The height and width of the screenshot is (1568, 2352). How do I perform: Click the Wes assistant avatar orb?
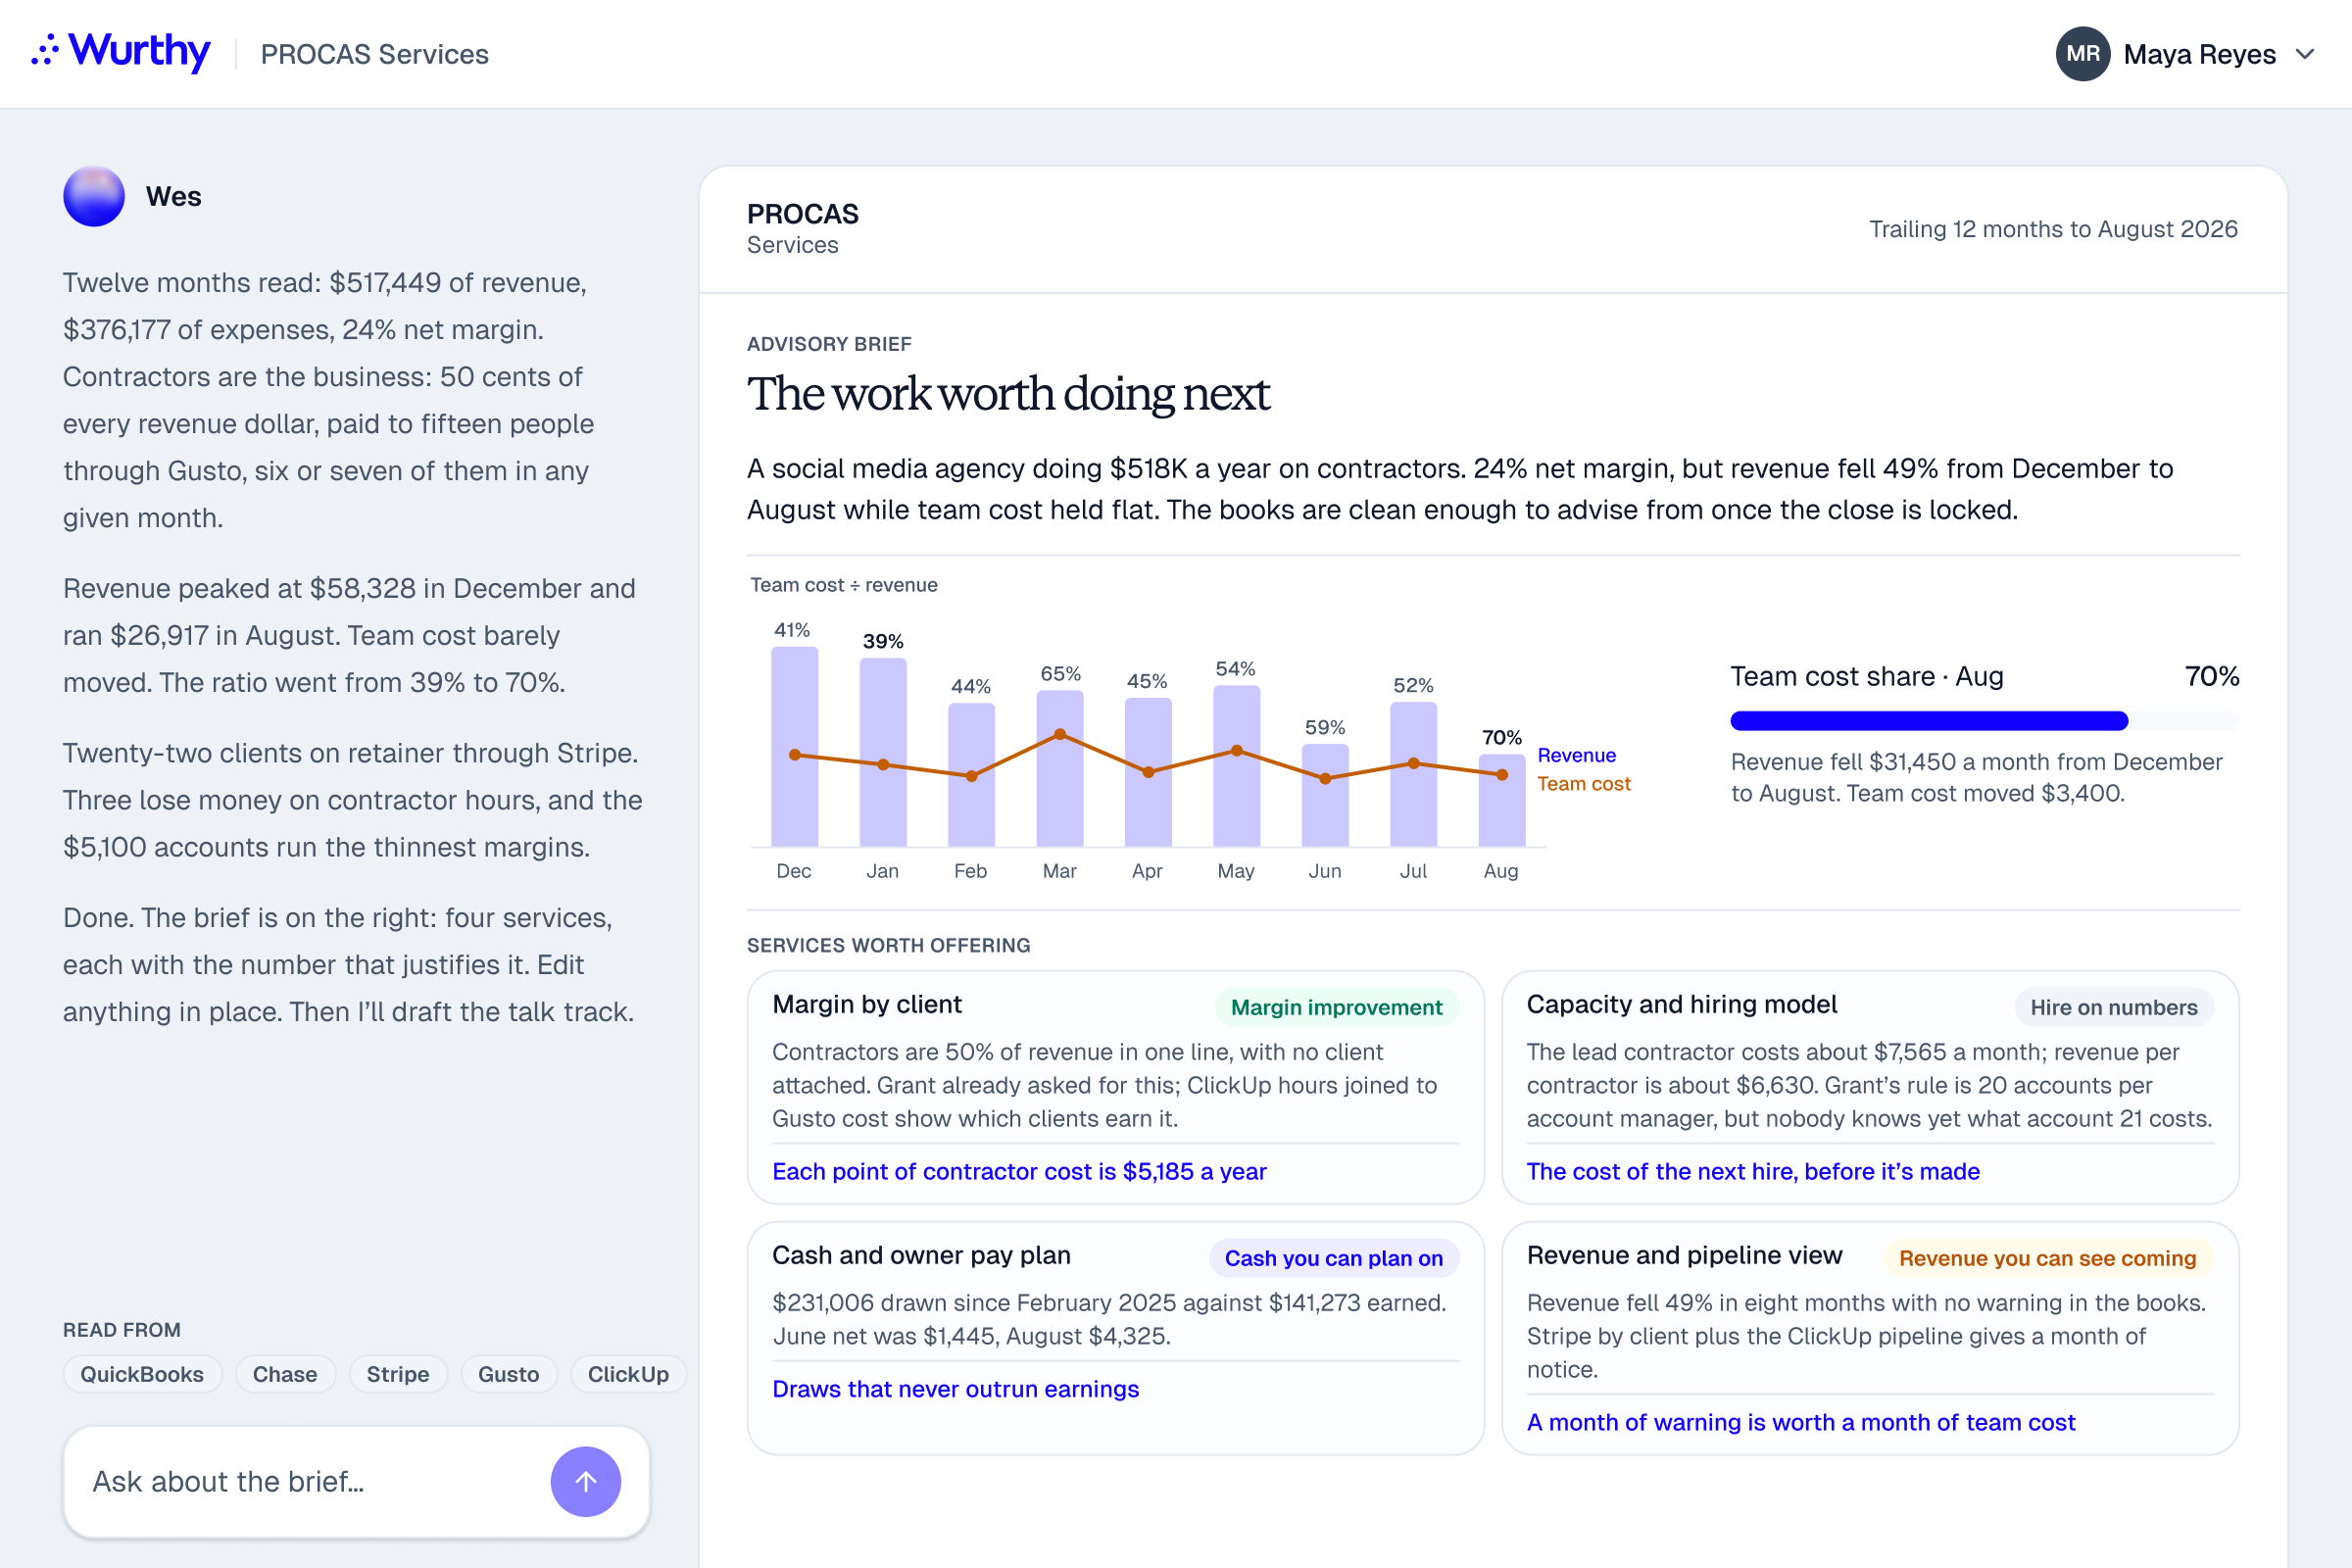point(94,196)
